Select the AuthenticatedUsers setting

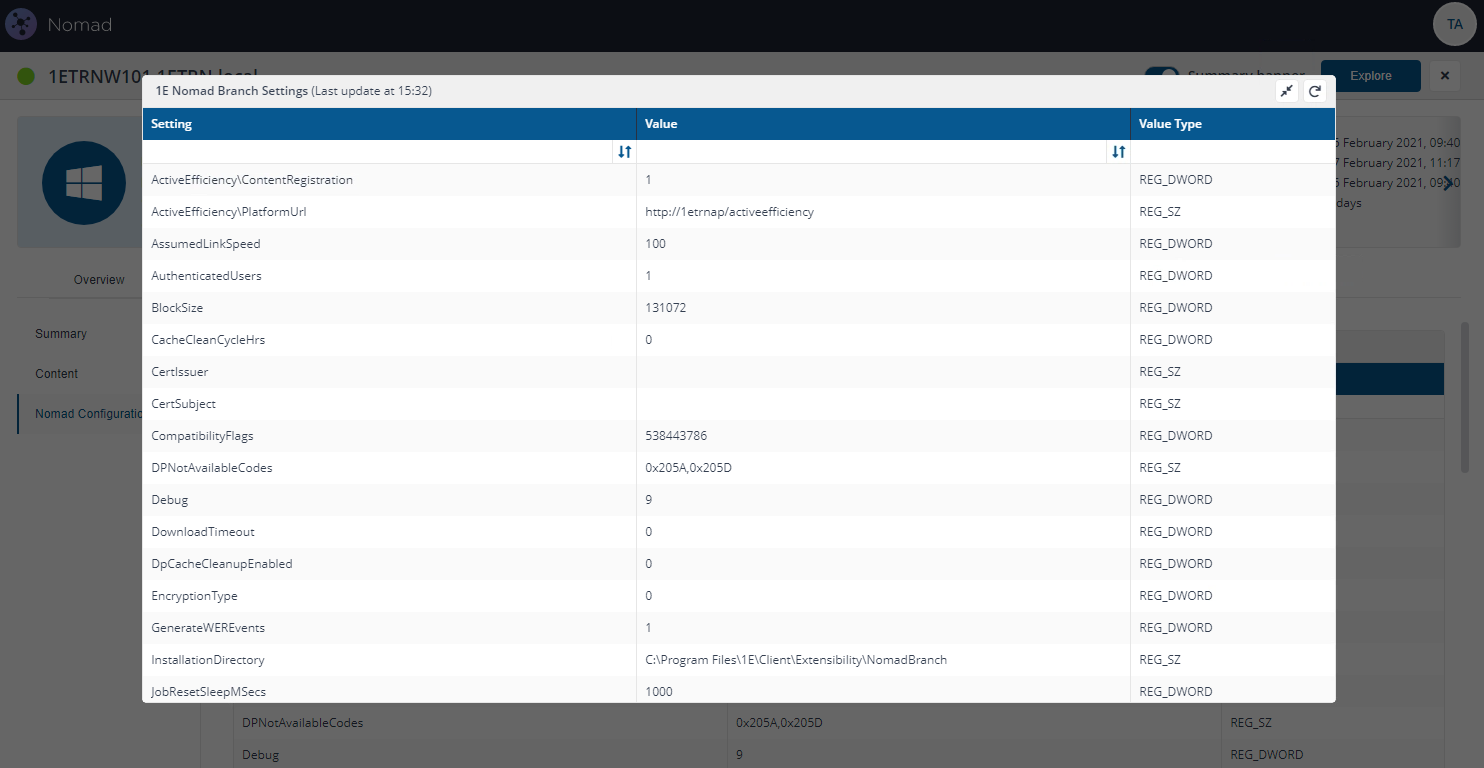[x=206, y=276]
